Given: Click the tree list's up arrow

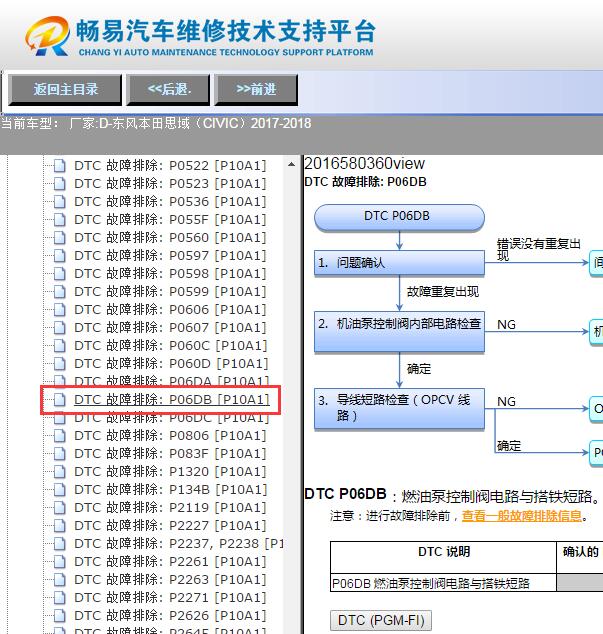Looking at the screenshot, I should (291, 165).
